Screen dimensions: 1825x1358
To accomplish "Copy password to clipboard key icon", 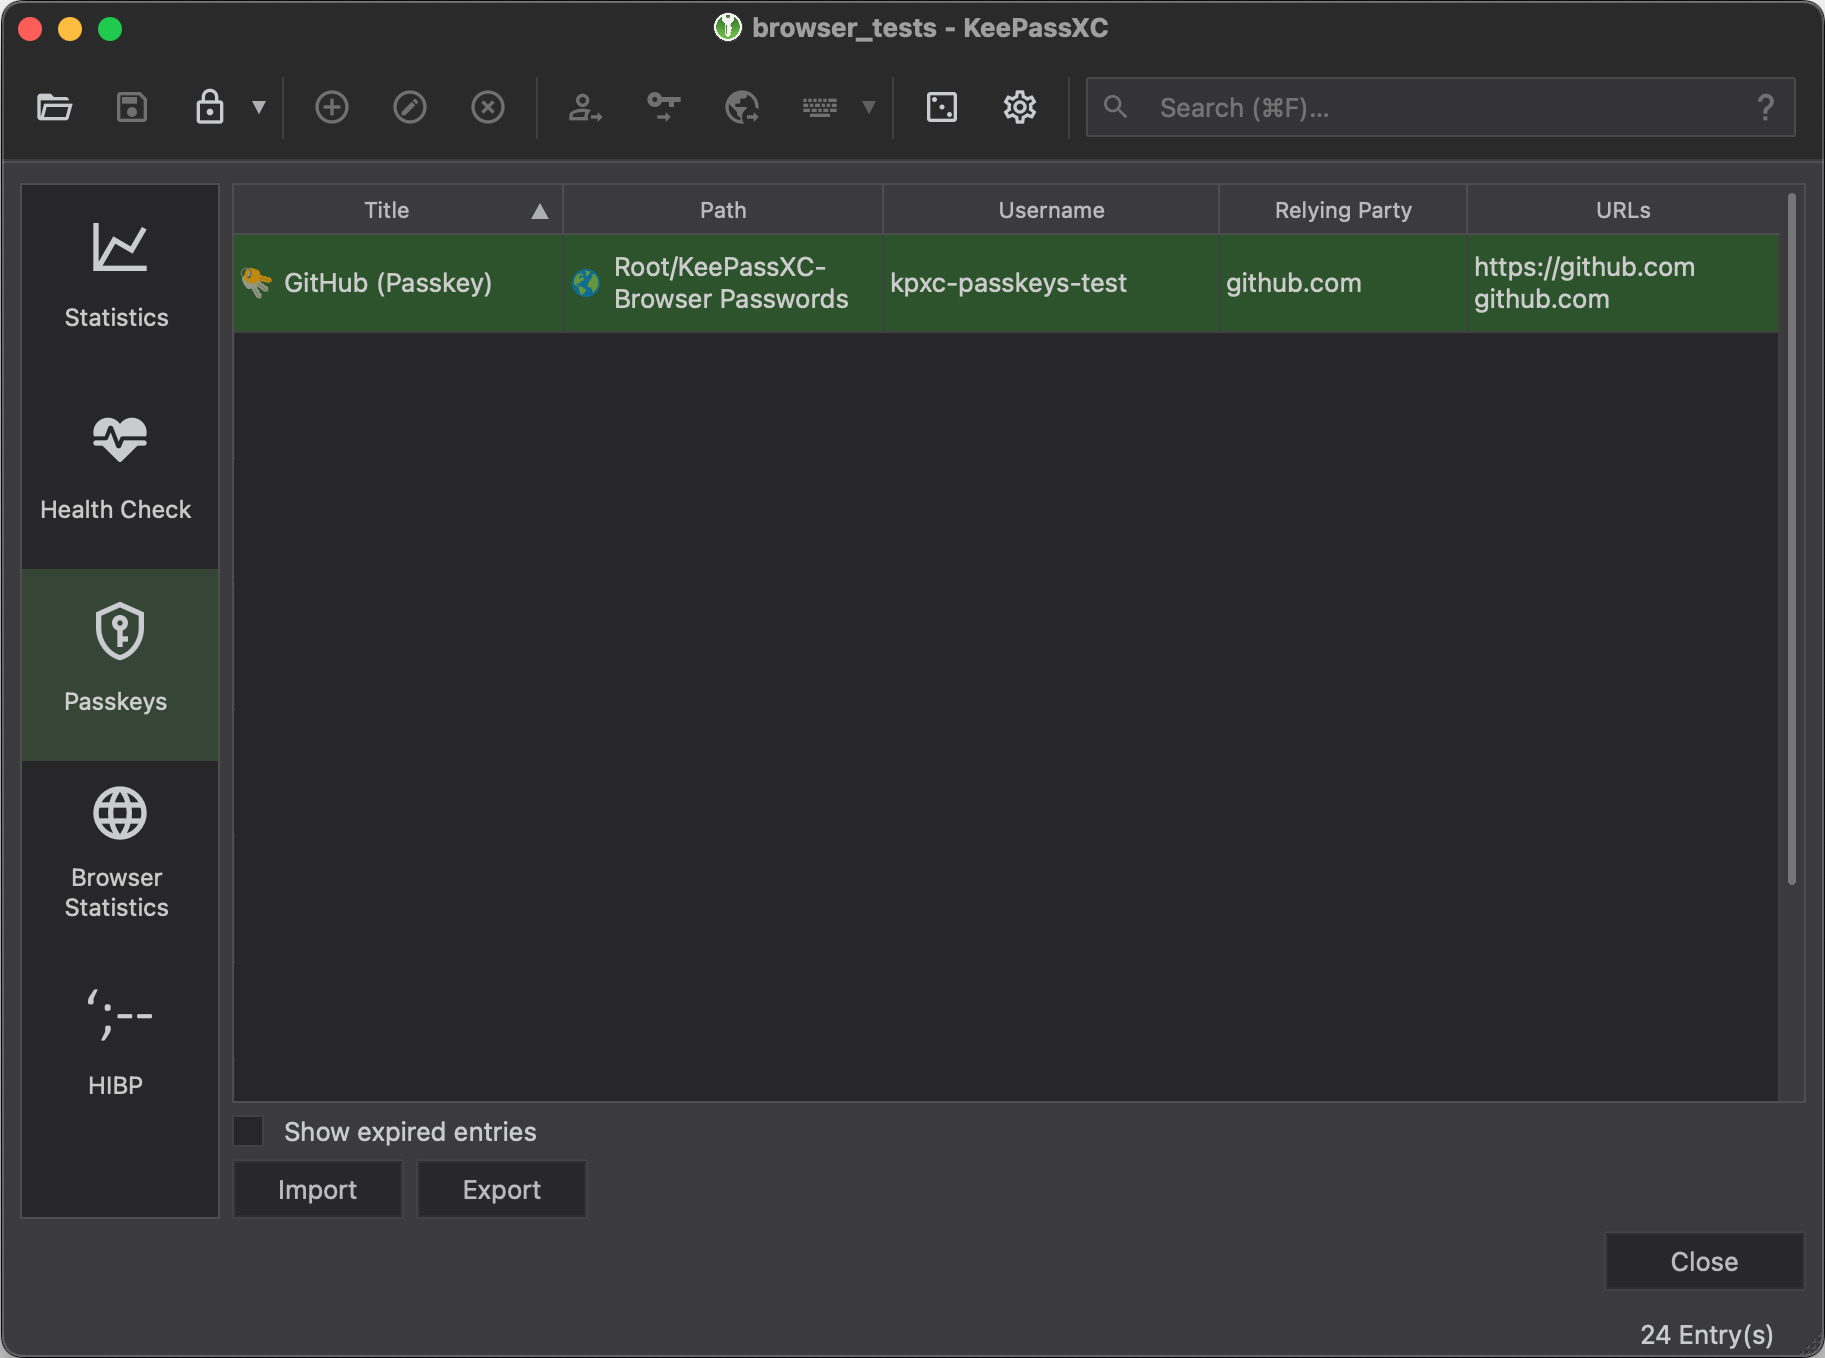I will tap(663, 107).
